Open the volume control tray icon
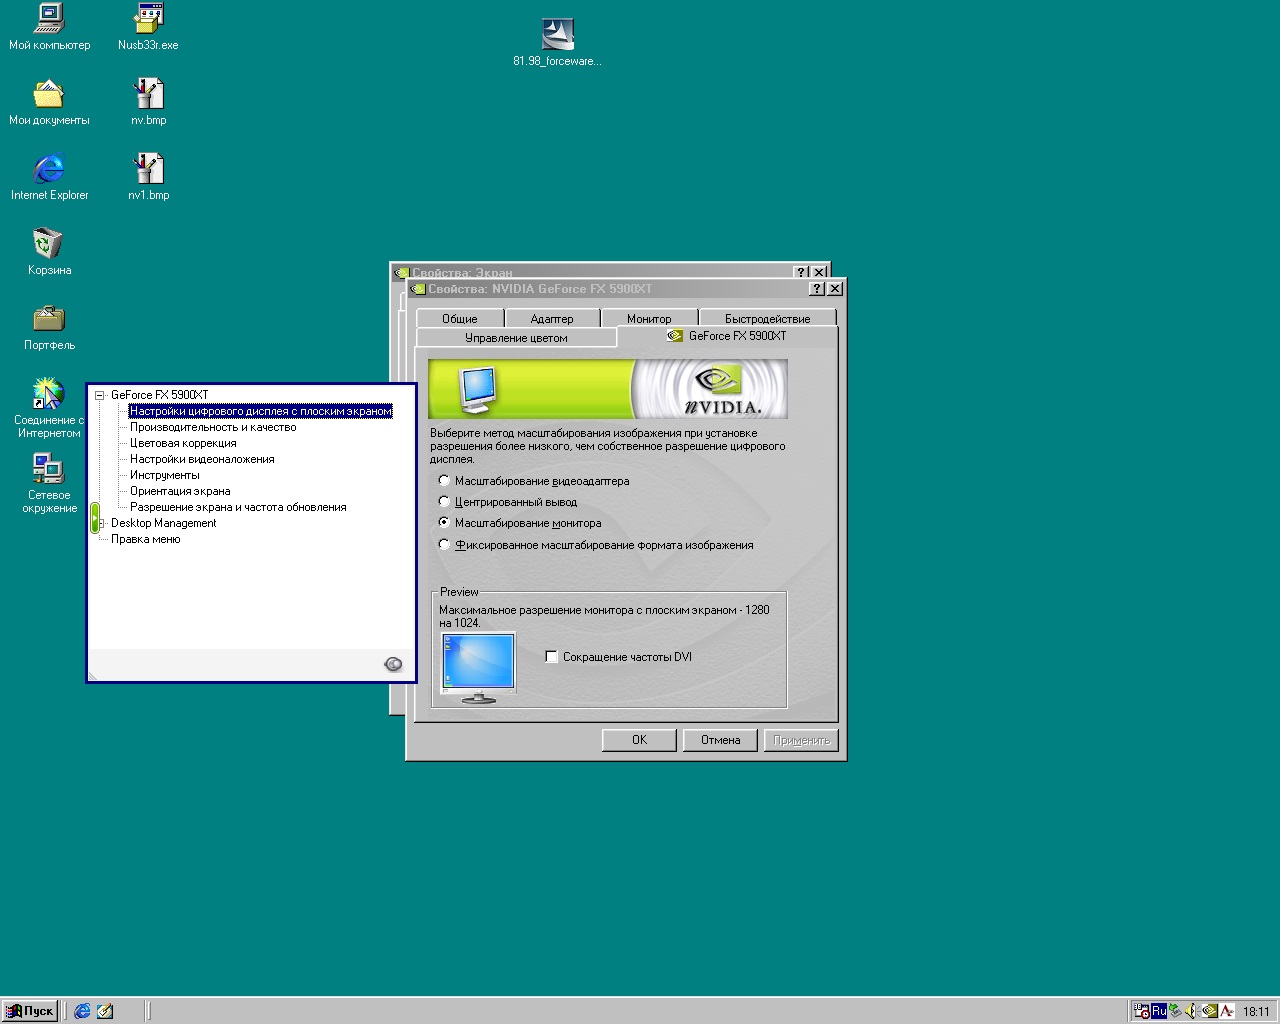The image size is (1280, 1024). click(x=1191, y=1011)
